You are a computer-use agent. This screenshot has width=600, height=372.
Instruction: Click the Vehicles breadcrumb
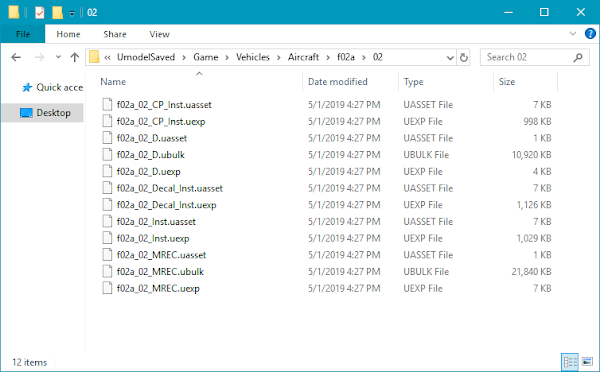[x=253, y=57]
